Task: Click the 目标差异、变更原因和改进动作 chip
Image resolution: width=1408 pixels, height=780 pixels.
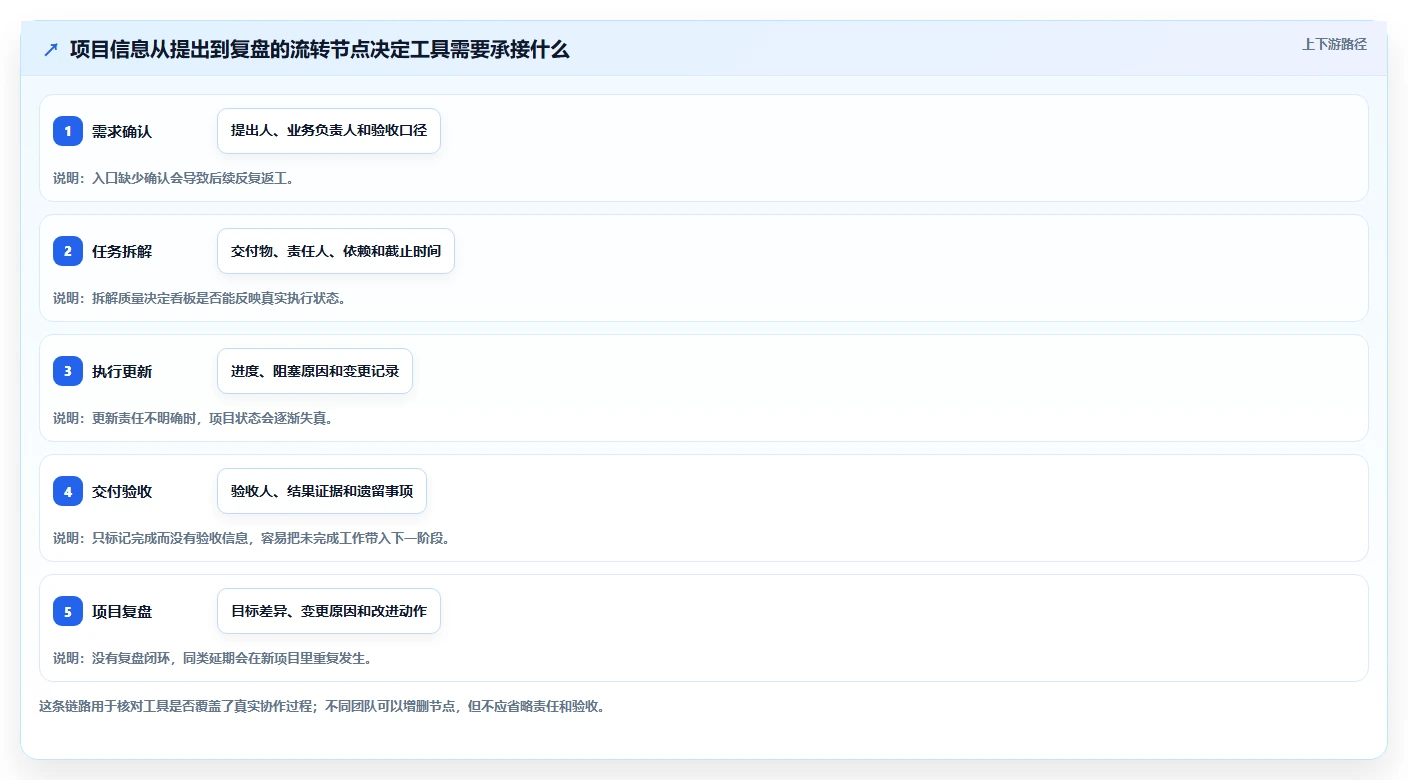Action: coord(329,611)
